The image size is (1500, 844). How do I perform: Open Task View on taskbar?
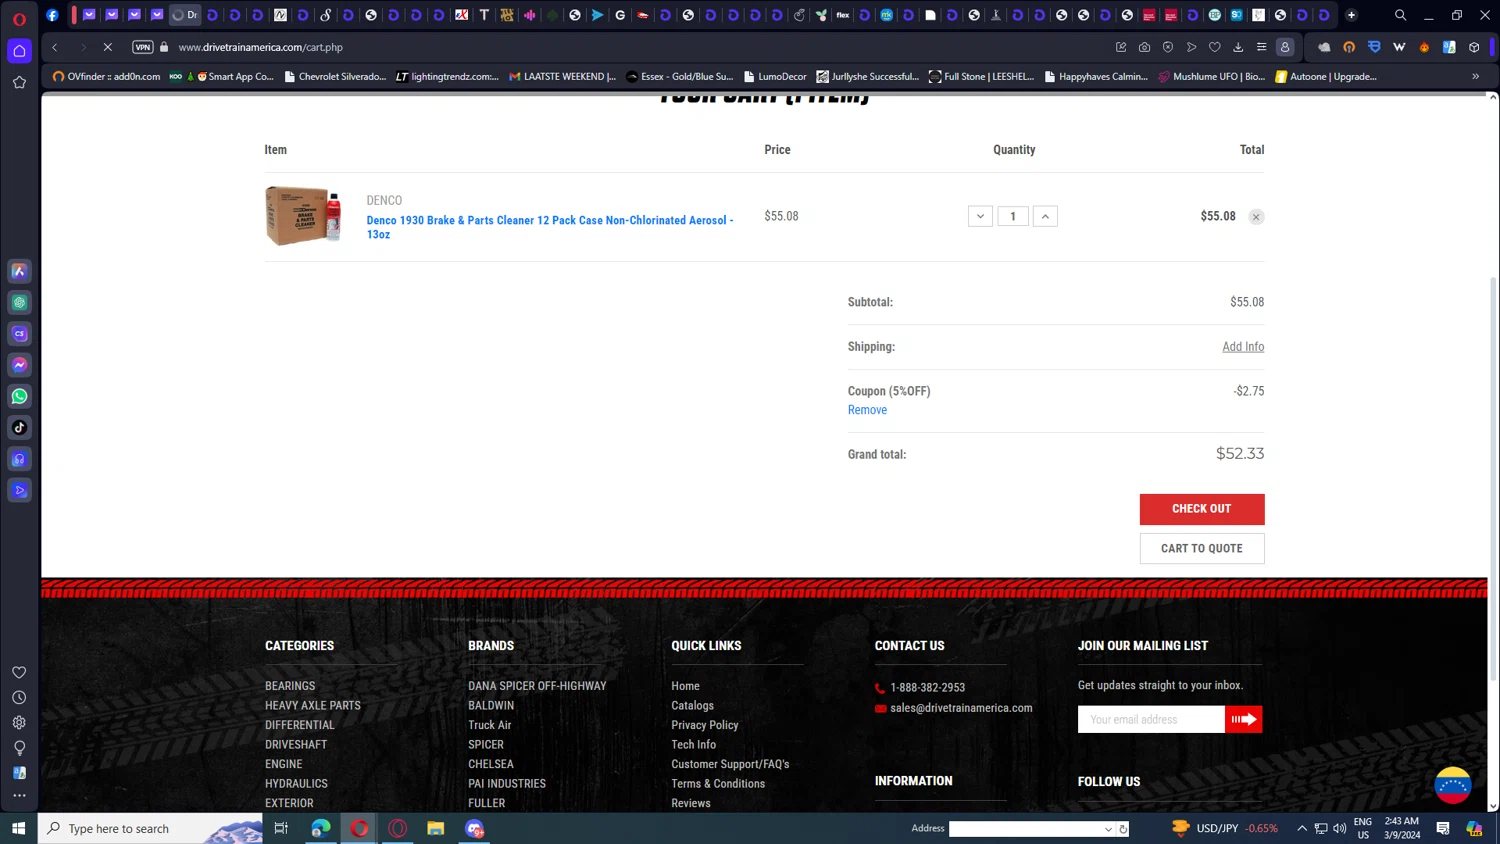coord(281,828)
